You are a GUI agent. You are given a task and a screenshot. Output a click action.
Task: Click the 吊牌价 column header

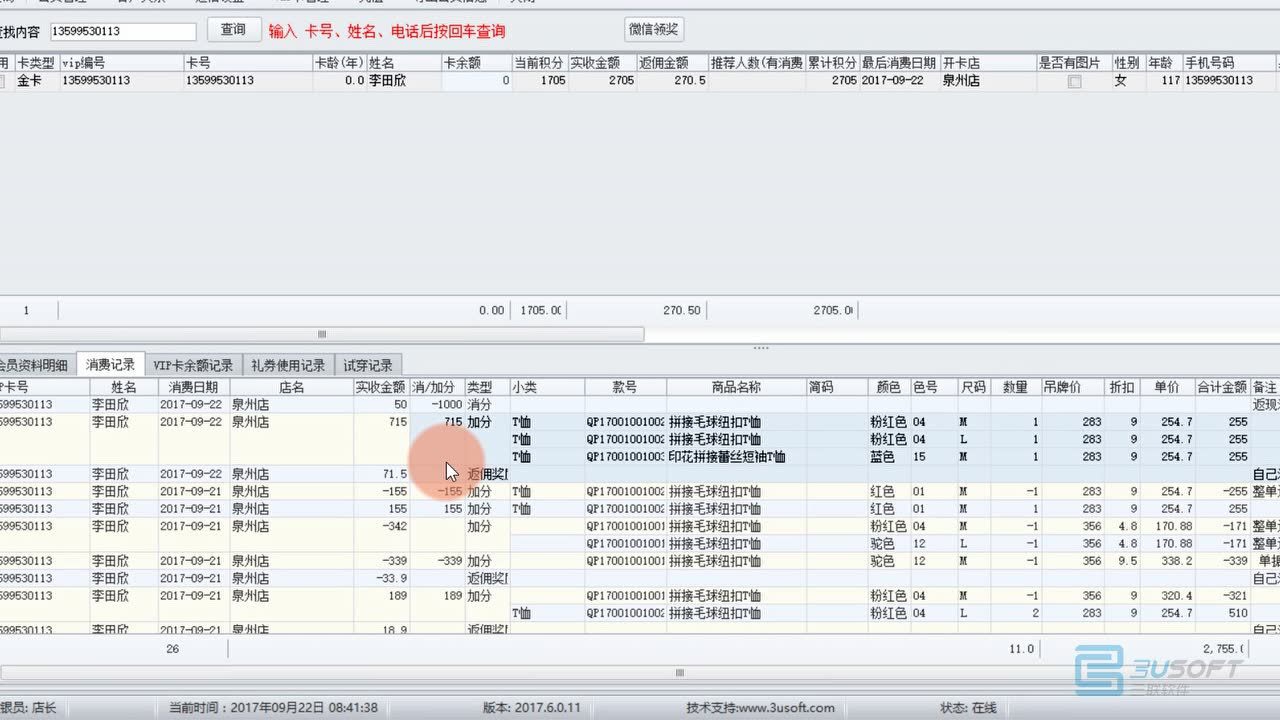[1072, 387]
